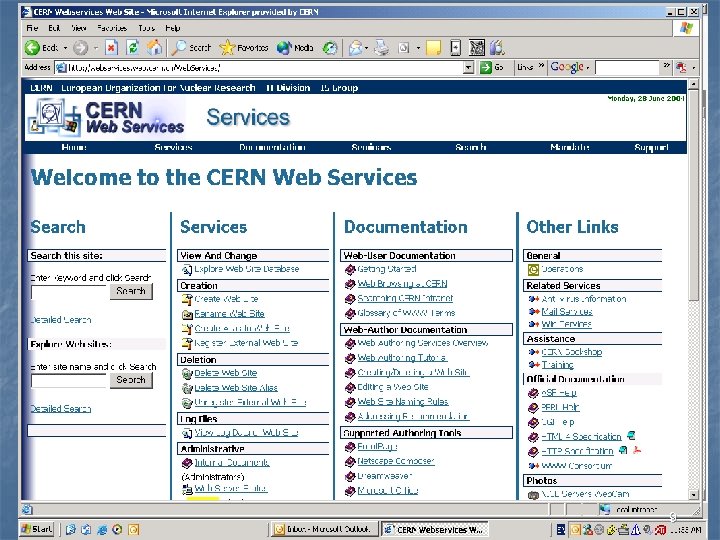Open the Mail icon dropdown arrow
720x540 pixels.
(366, 48)
